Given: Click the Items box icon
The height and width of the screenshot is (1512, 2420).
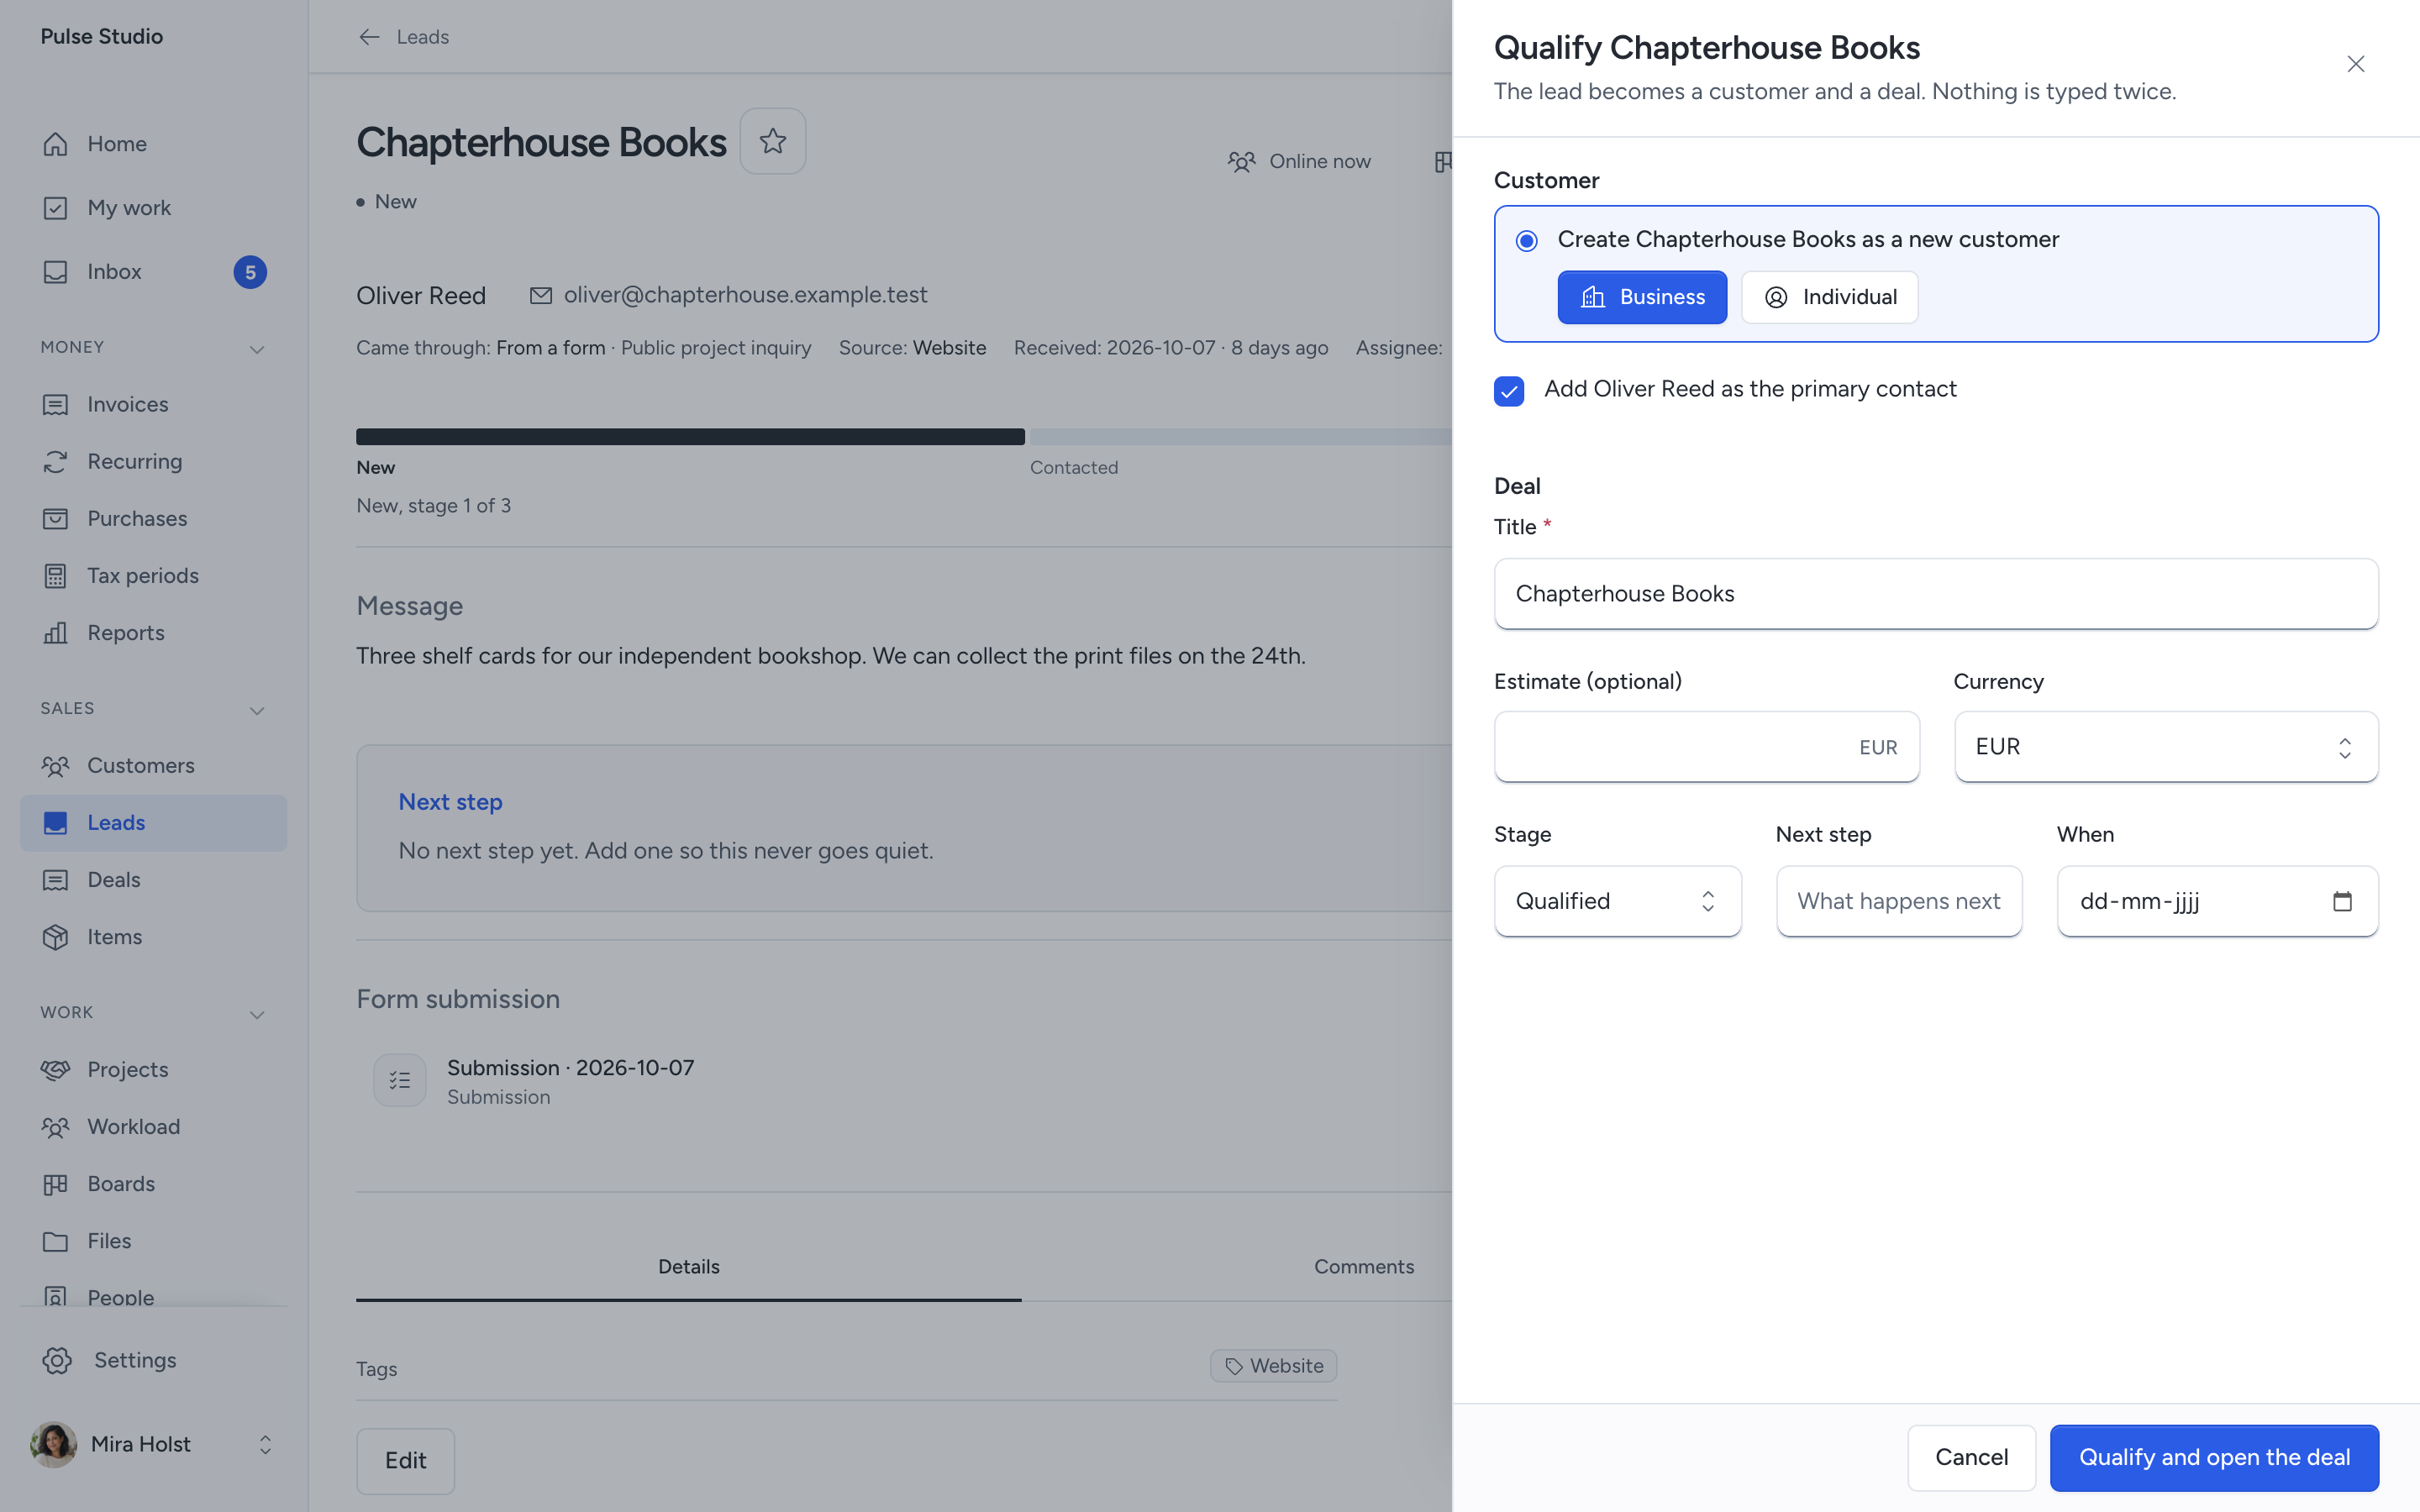Looking at the screenshot, I should tap(55, 937).
